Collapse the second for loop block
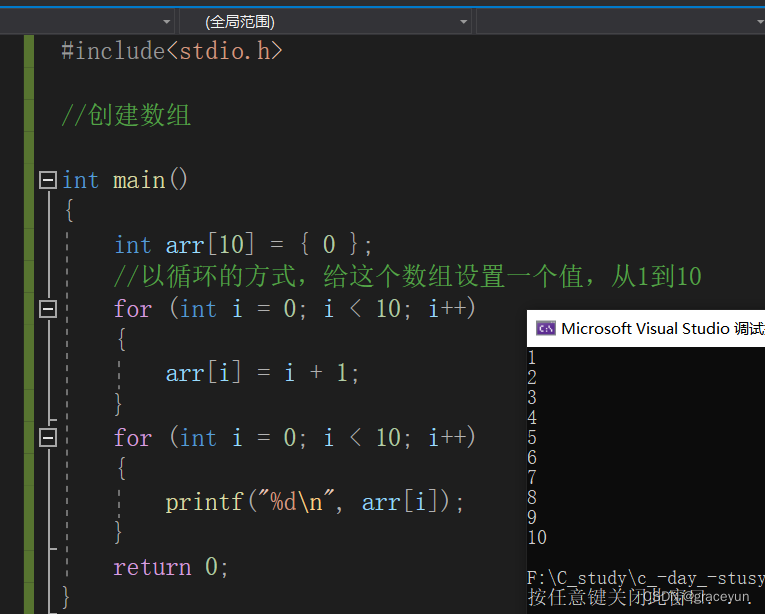The image size is (765, 614). [x=48, y=438]
